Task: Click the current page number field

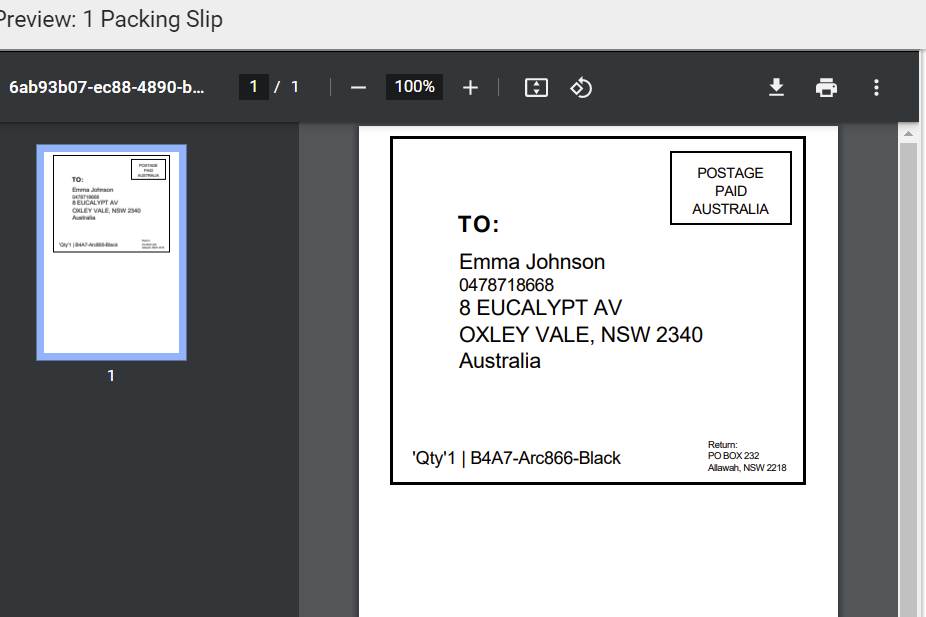Action: tap(253, 87)
